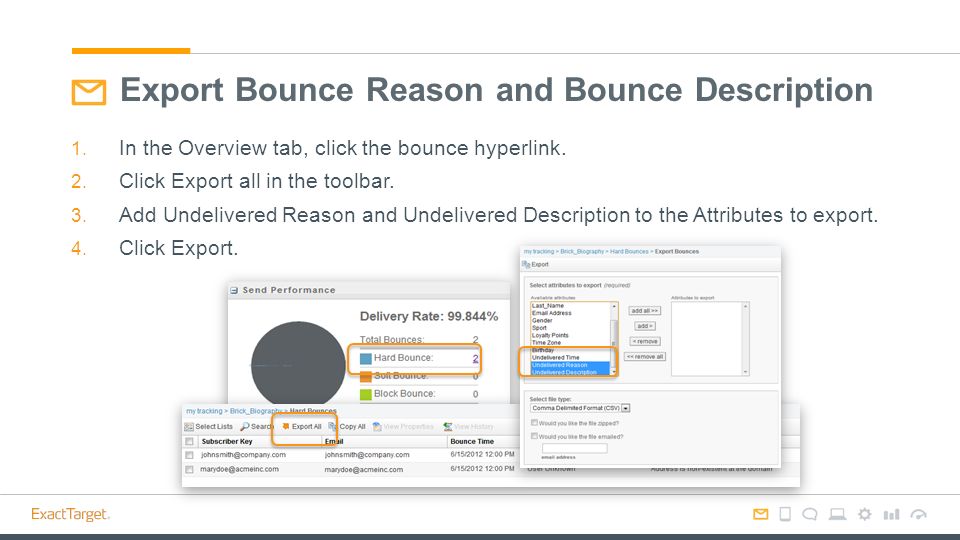This screenshot has height=540, width=960.
Task: Click the Export icon in export window
Action: coord(526,264)
